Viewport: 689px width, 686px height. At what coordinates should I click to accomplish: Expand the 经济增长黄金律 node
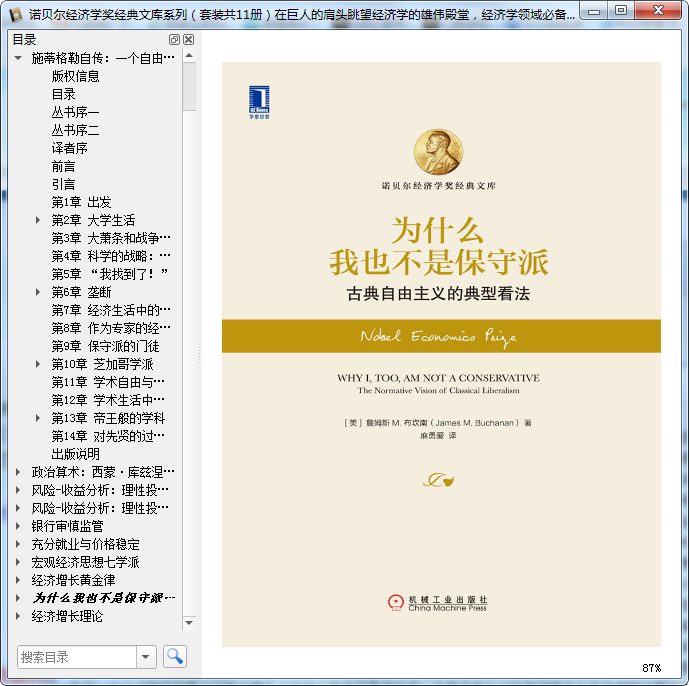click(x=18, y=580)
